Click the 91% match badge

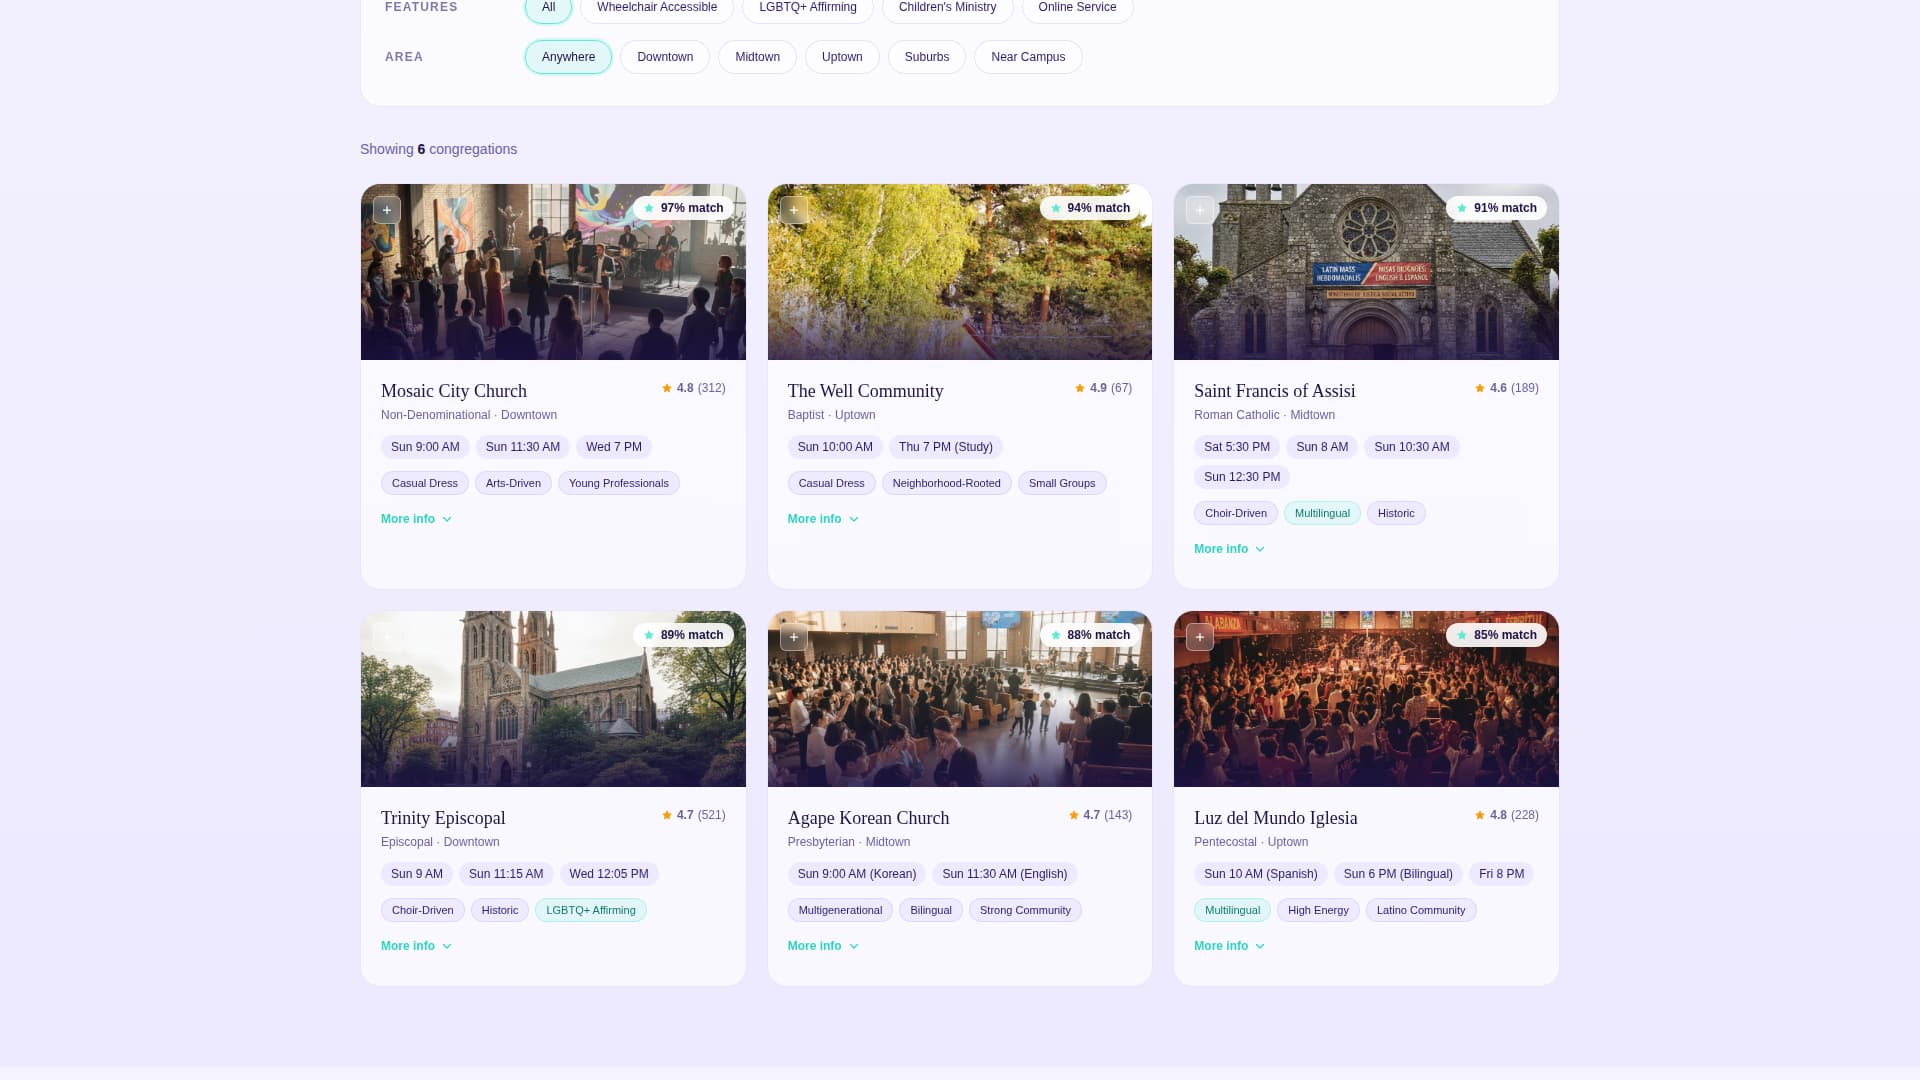pos(1496,208)
